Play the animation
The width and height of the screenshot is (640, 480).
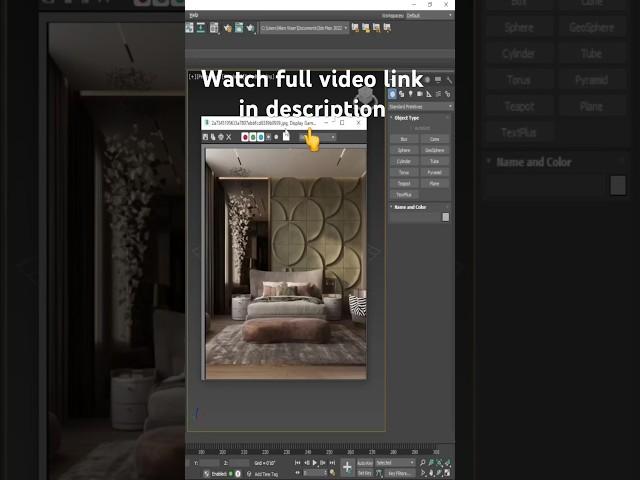click(315, 463)
